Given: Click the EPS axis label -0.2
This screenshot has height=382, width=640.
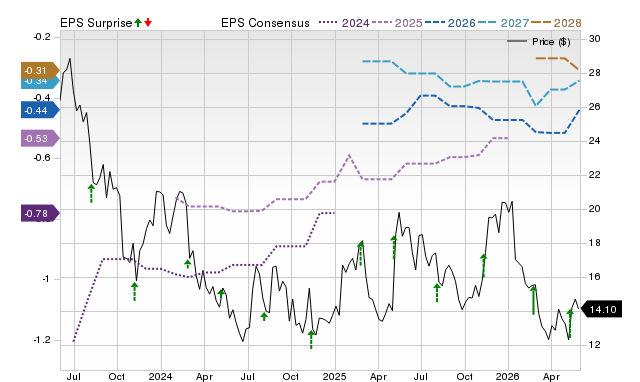Looking at the screenshot, I should [x=42, y=37].
